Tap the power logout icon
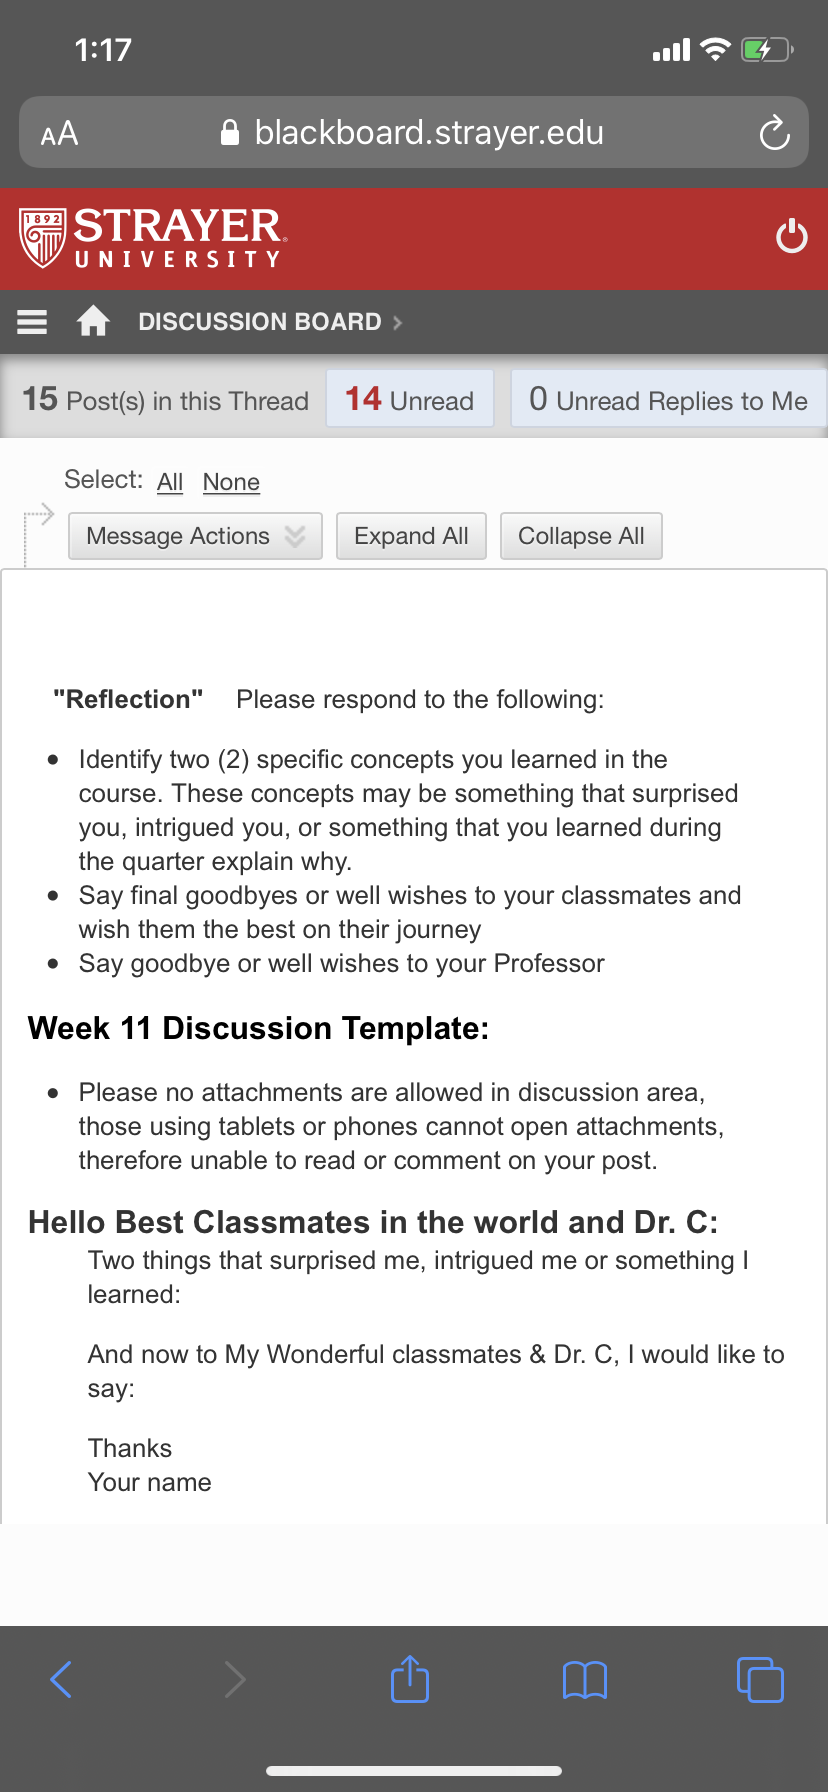Image resolution: width=828 pixels, height=1792 pixels. (x=792, y=236)
